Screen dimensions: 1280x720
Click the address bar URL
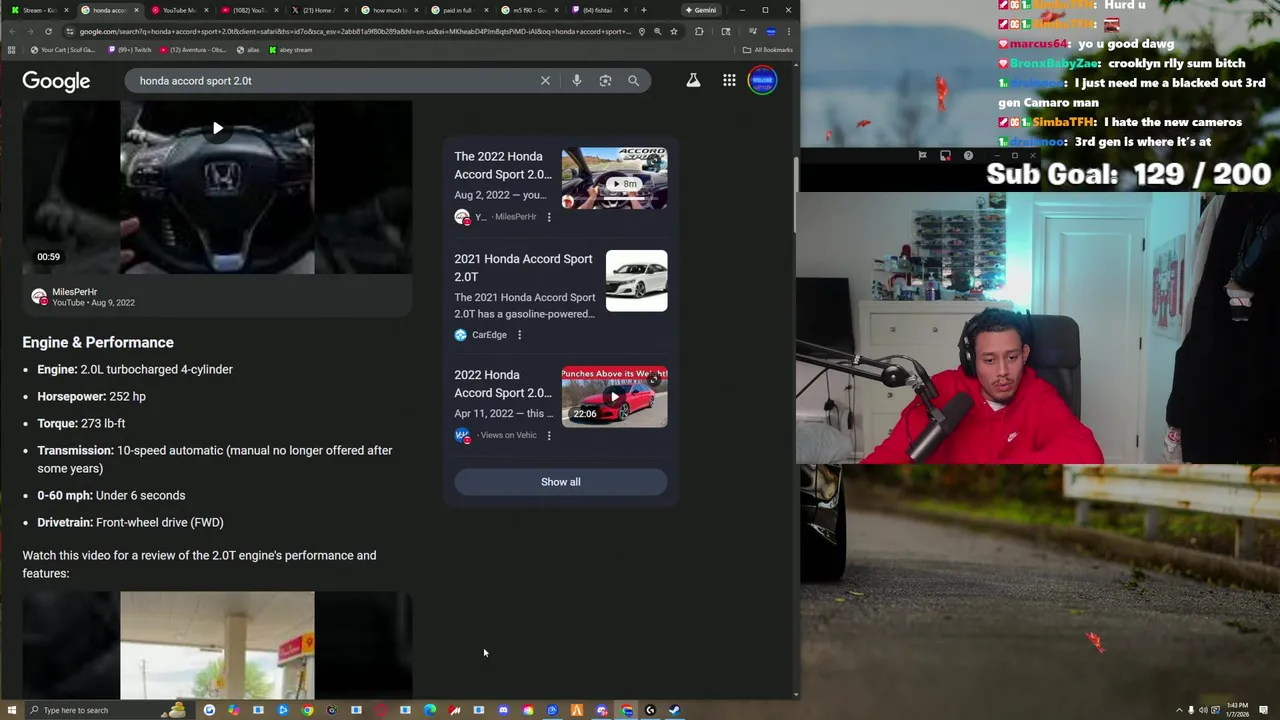tap(355, 31)
